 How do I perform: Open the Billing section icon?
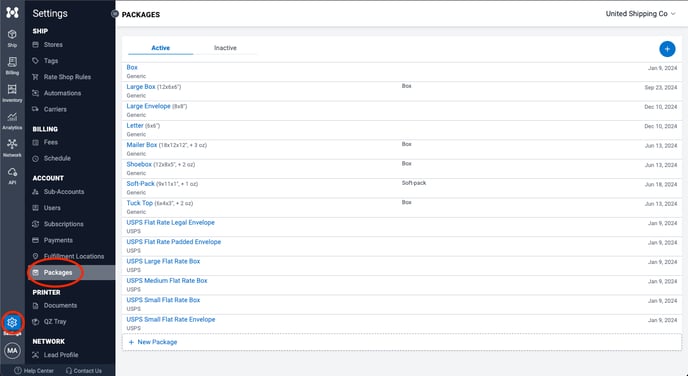[x=12, y=65]
